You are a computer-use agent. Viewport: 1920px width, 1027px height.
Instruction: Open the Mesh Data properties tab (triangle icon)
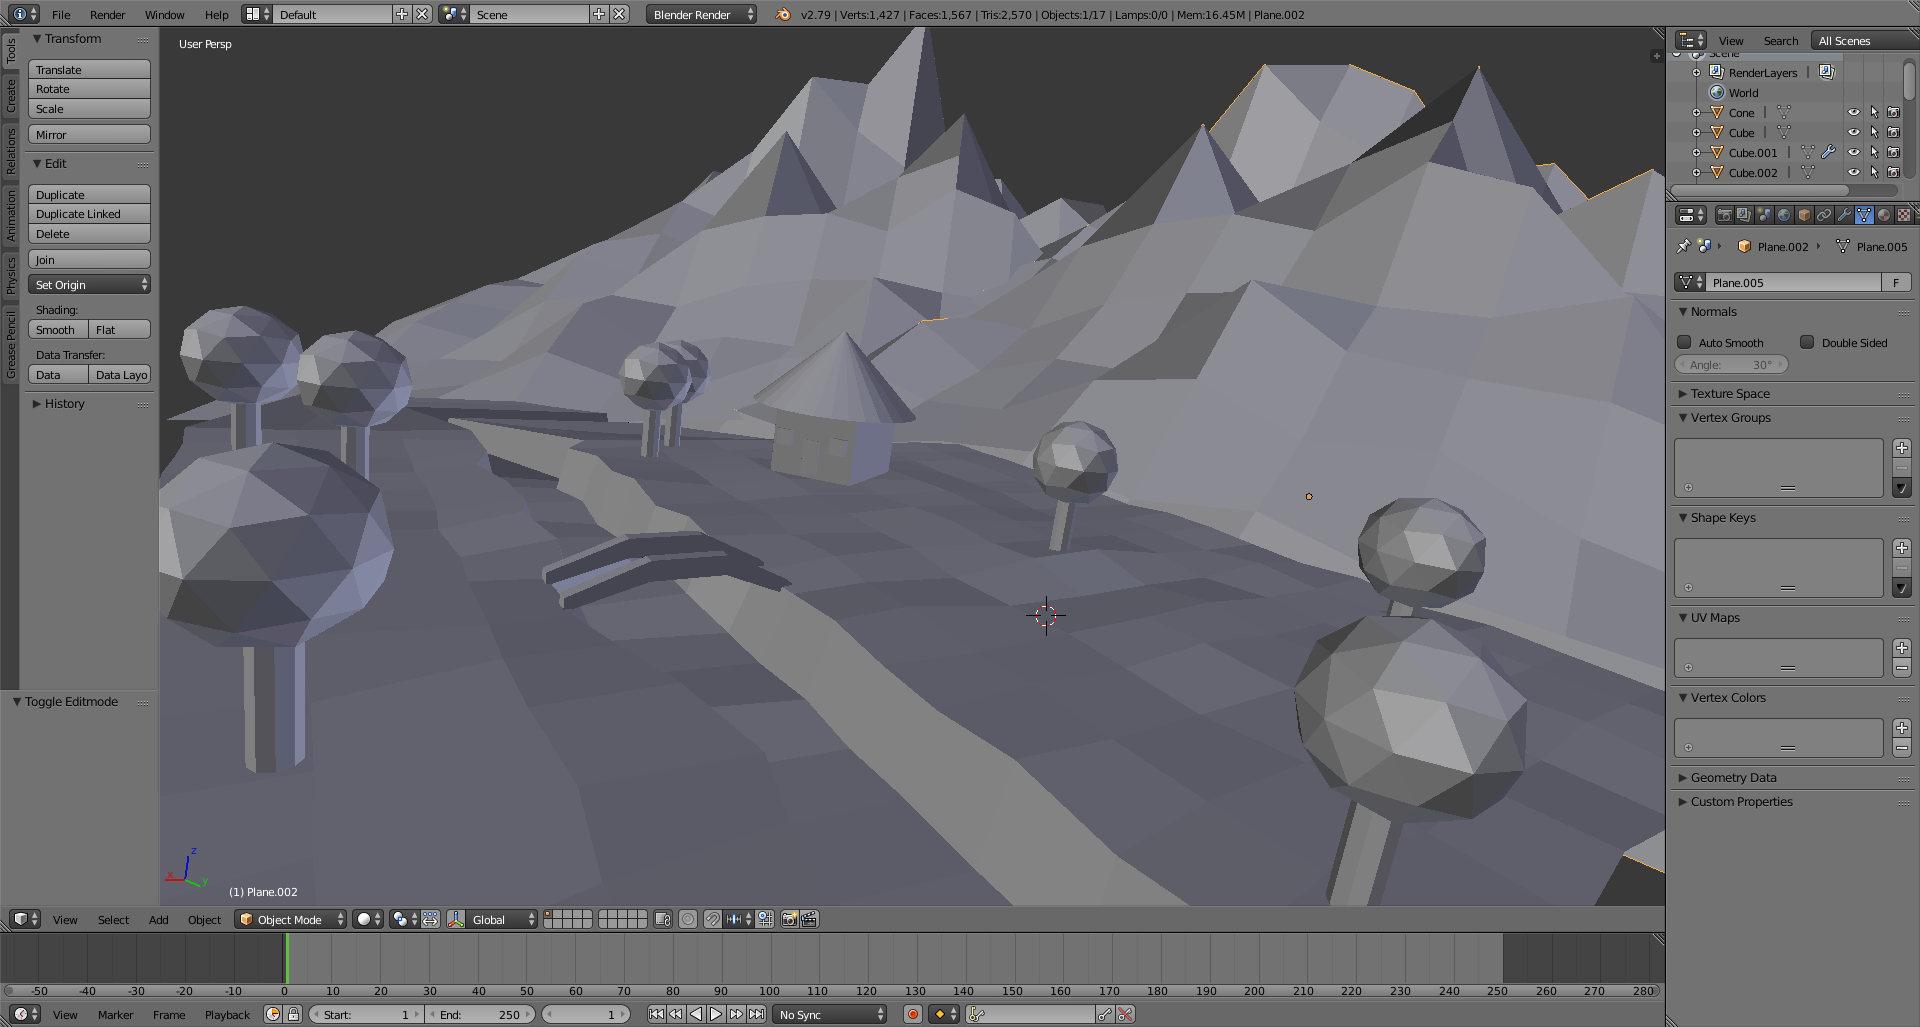[1864, 215]
